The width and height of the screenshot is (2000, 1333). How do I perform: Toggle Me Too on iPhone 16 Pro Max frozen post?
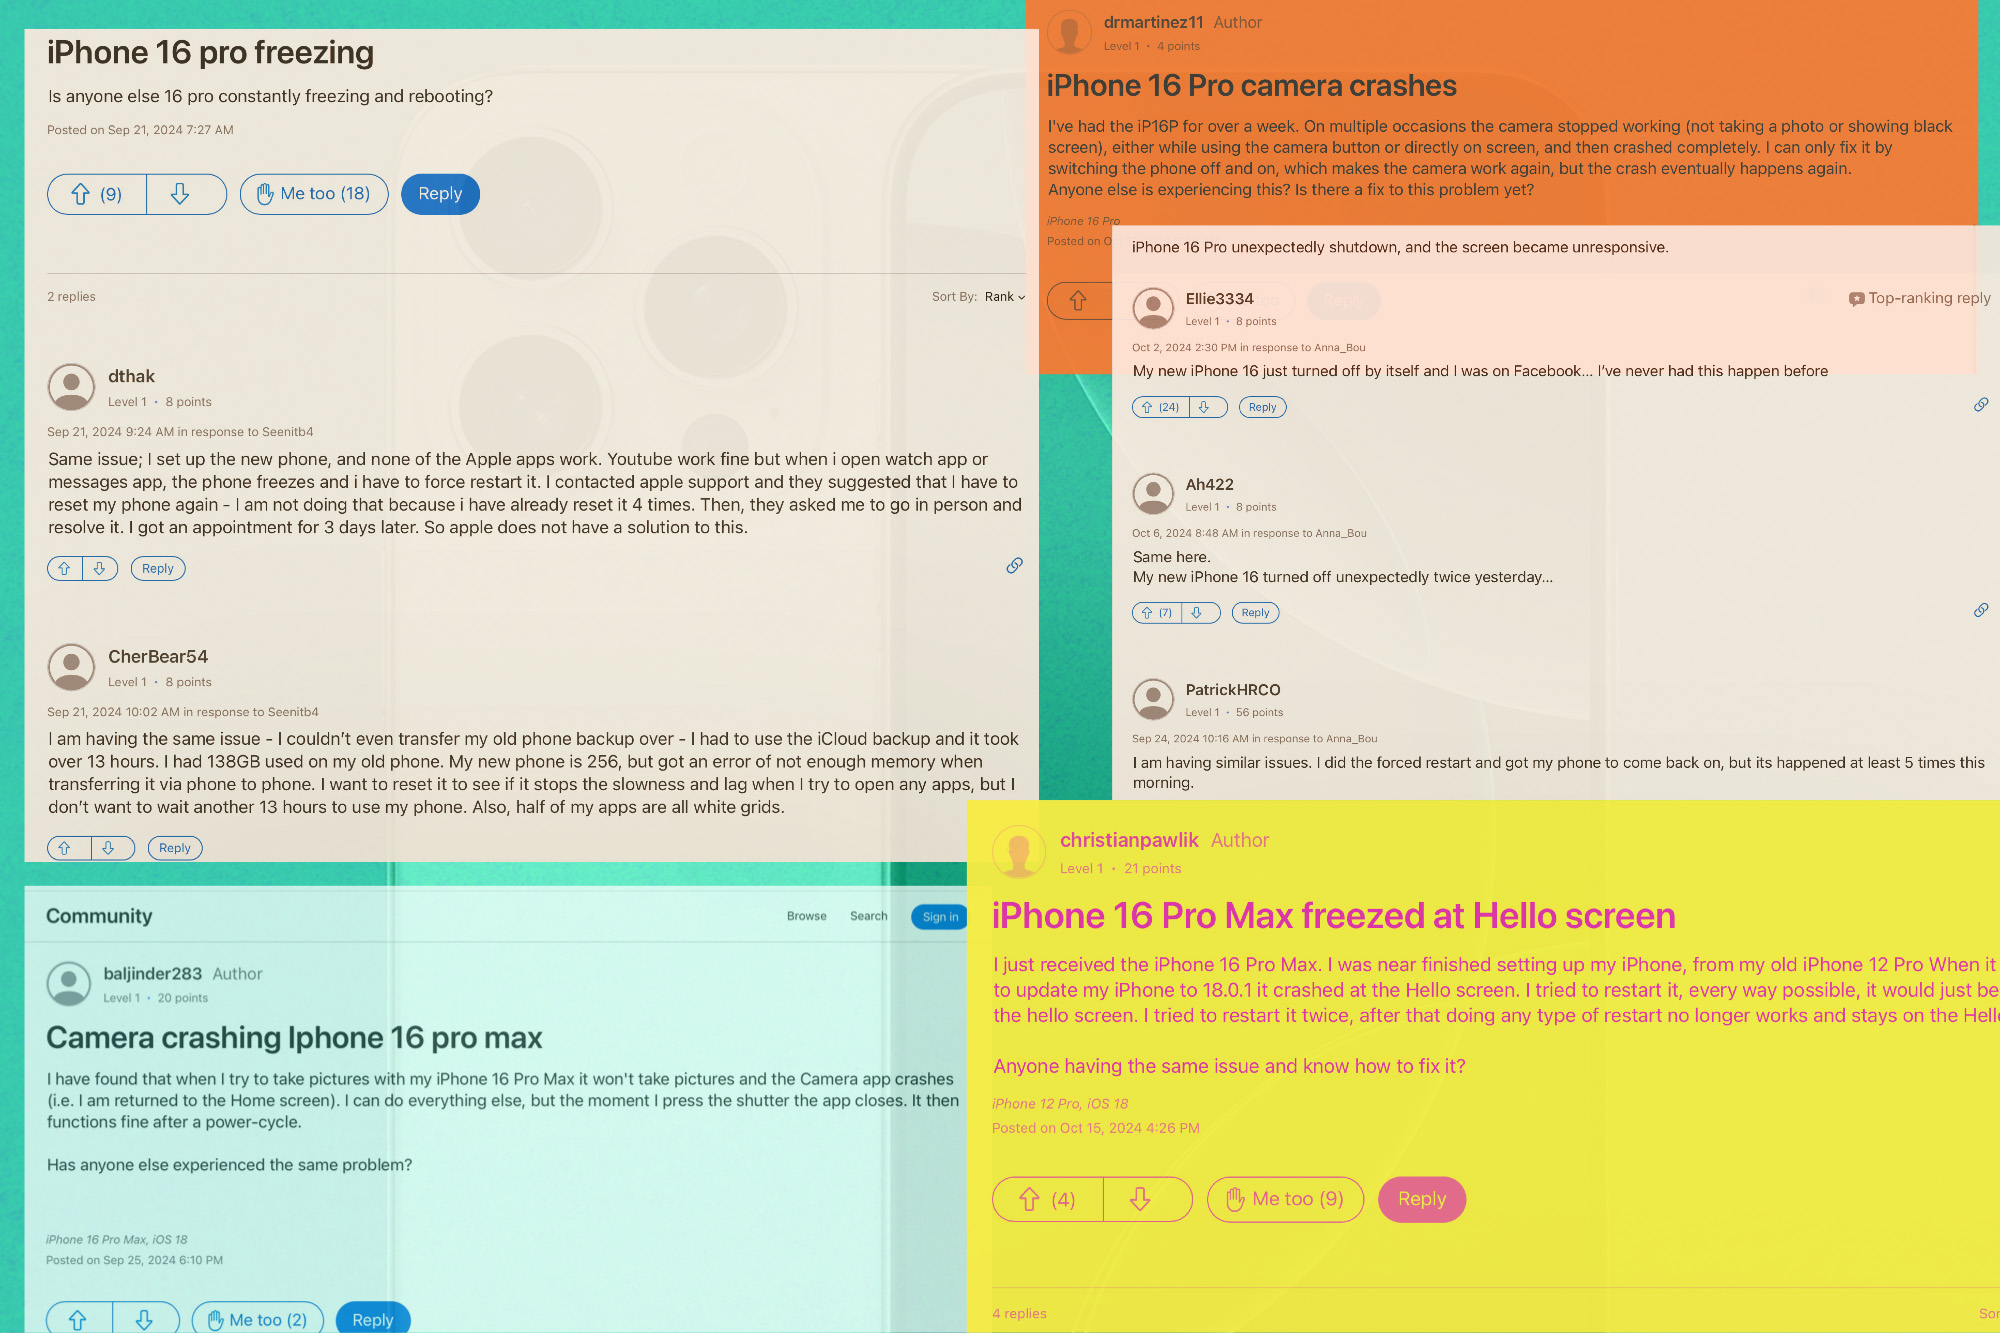(x=1283, y=1198)
